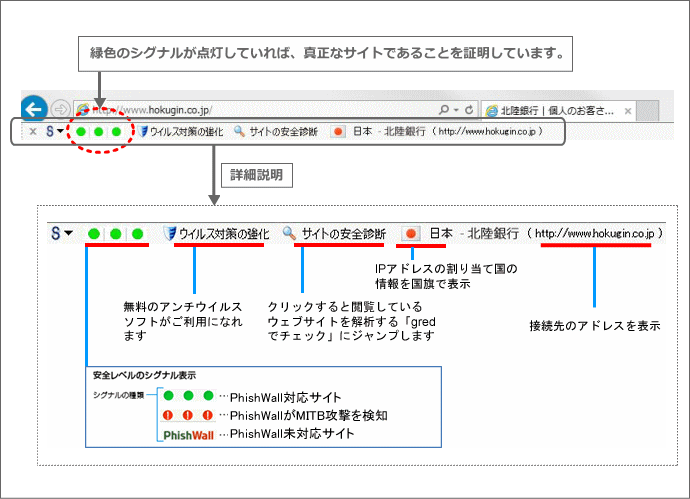Click the S logo in the browser toolbar

[50, 131]
